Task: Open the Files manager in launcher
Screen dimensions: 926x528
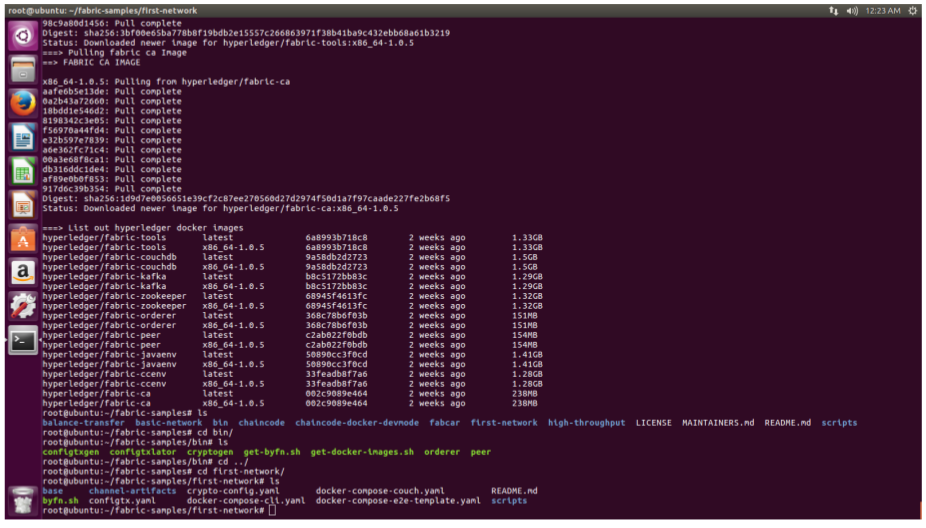Action: click(23, 70)
